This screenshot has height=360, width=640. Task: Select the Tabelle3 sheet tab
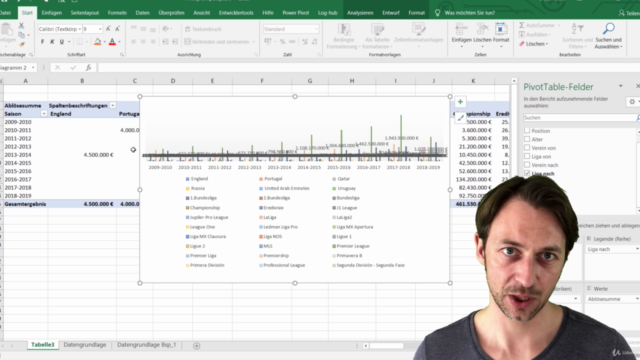[x=42, y=345]
